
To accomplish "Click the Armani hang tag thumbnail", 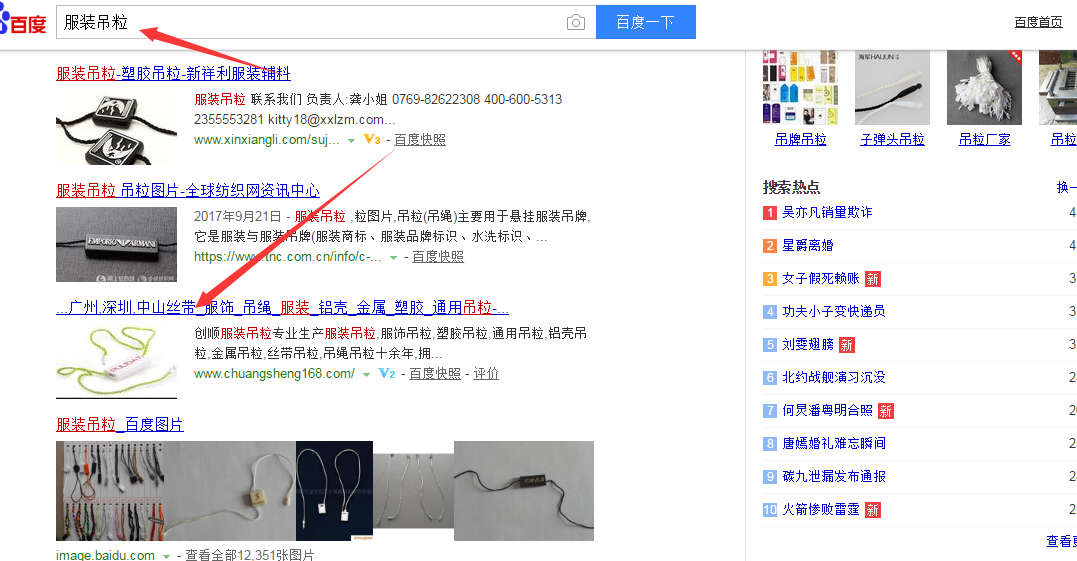I will [116, 244].
